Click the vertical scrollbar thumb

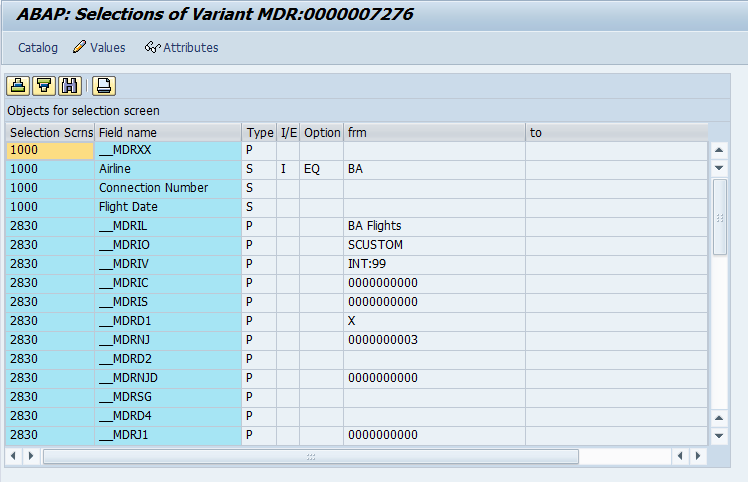pos(719,218)
